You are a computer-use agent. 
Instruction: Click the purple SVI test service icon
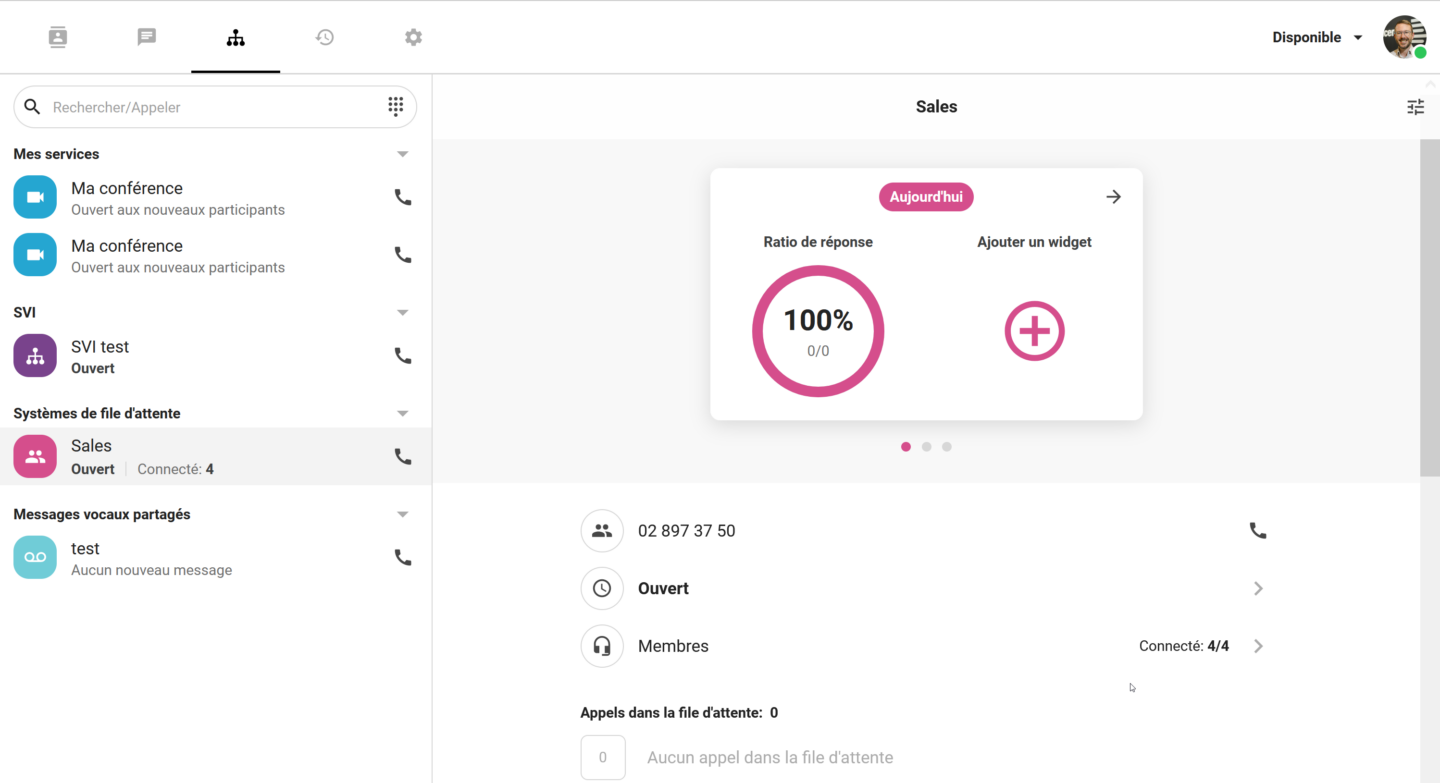pos(34,356)
